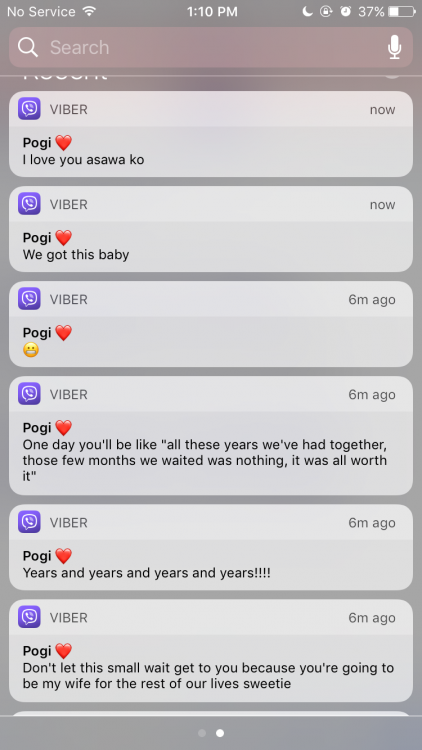Image resolution: width=422 pixels, height=750 pixels.
Task: Tap Viber icon on 'I love you asawa ko' notification
Action: coord(29,109)
